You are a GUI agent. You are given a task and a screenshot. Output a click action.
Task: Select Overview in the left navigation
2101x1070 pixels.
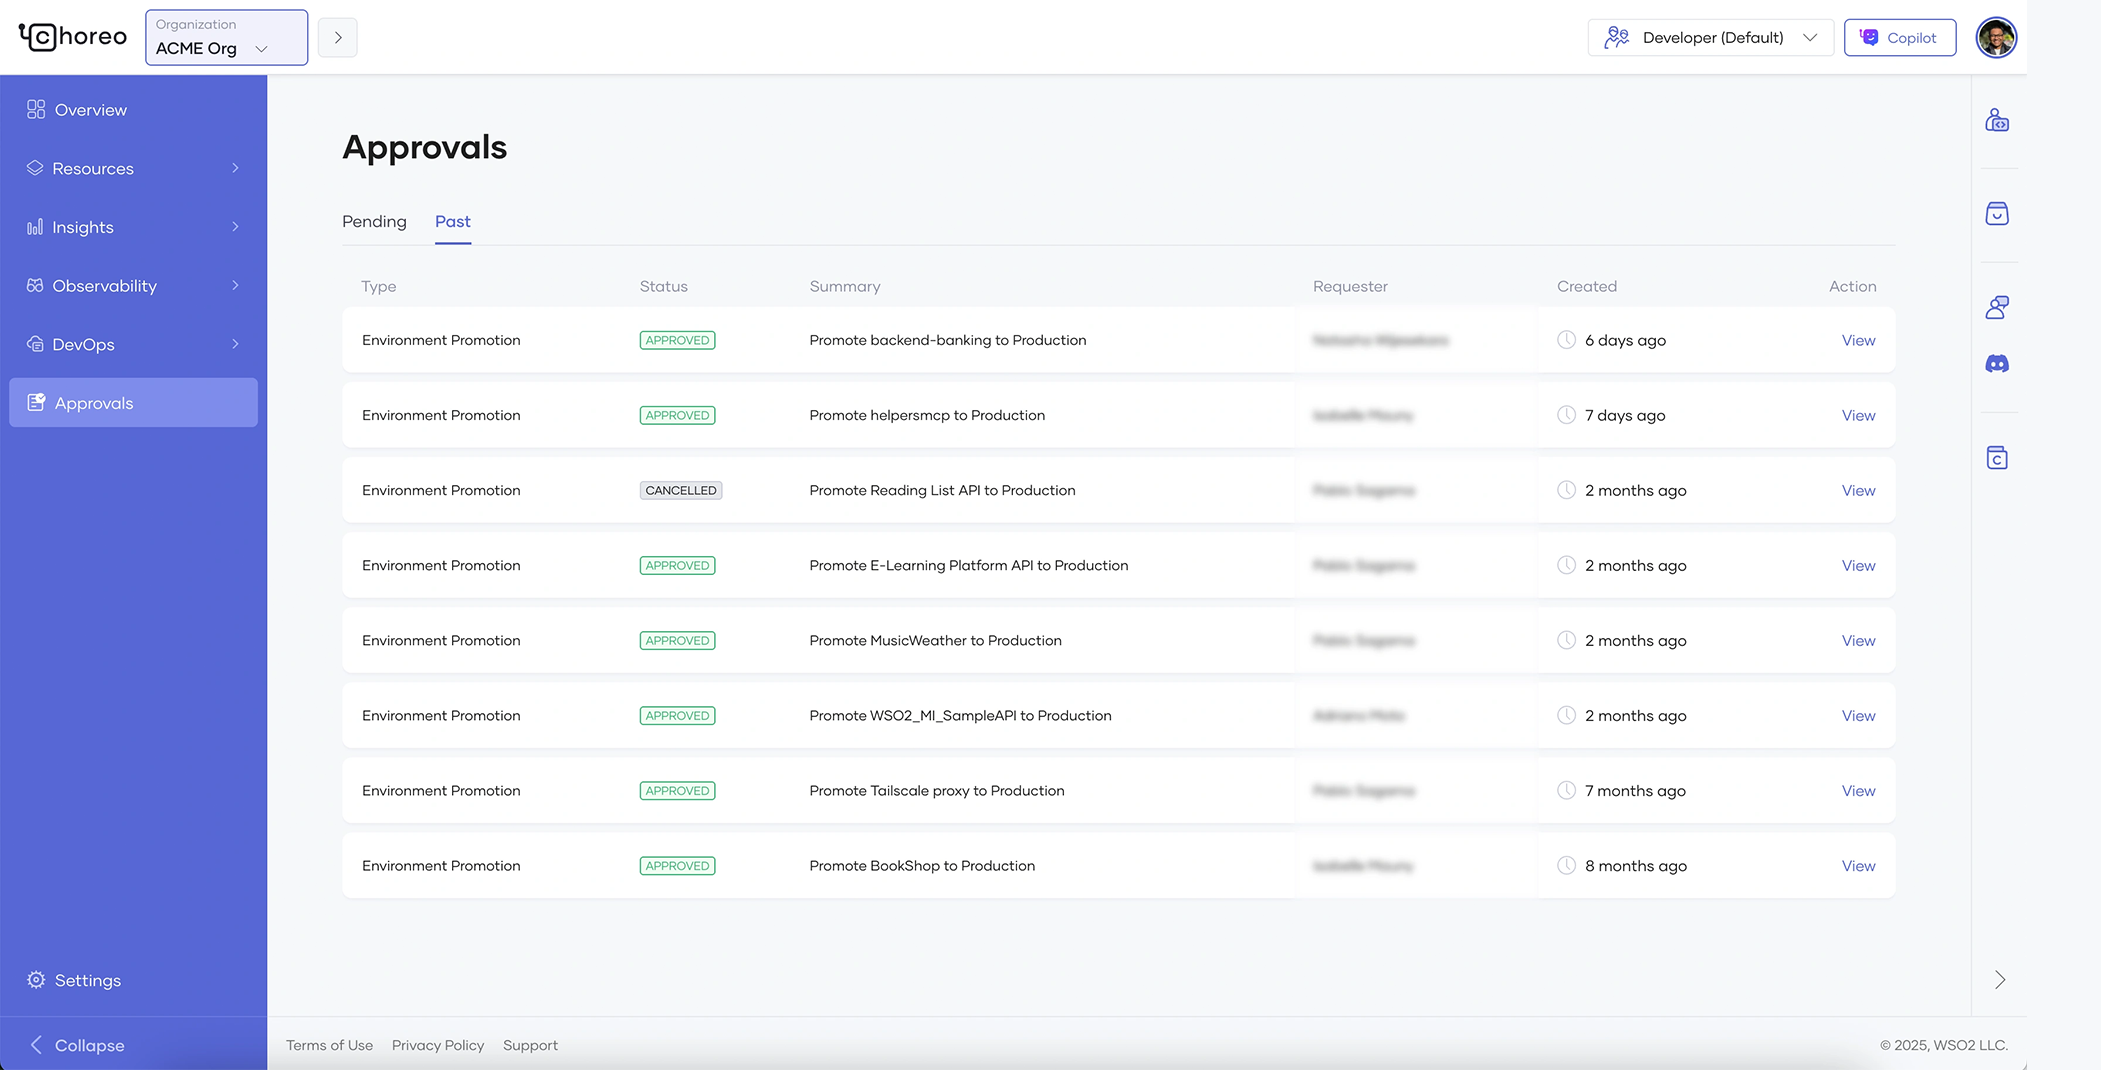[89, 109]
